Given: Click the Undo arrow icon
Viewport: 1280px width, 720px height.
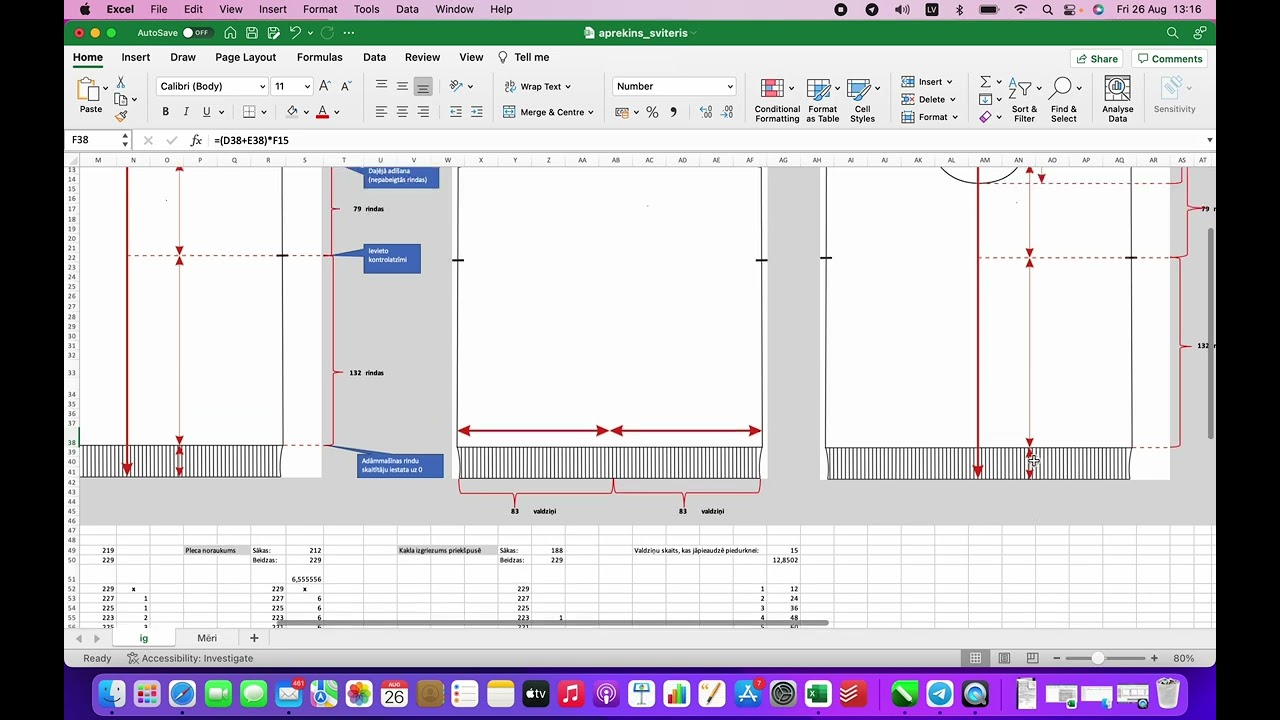Looking at the screenshot, I should pos(296,33).
